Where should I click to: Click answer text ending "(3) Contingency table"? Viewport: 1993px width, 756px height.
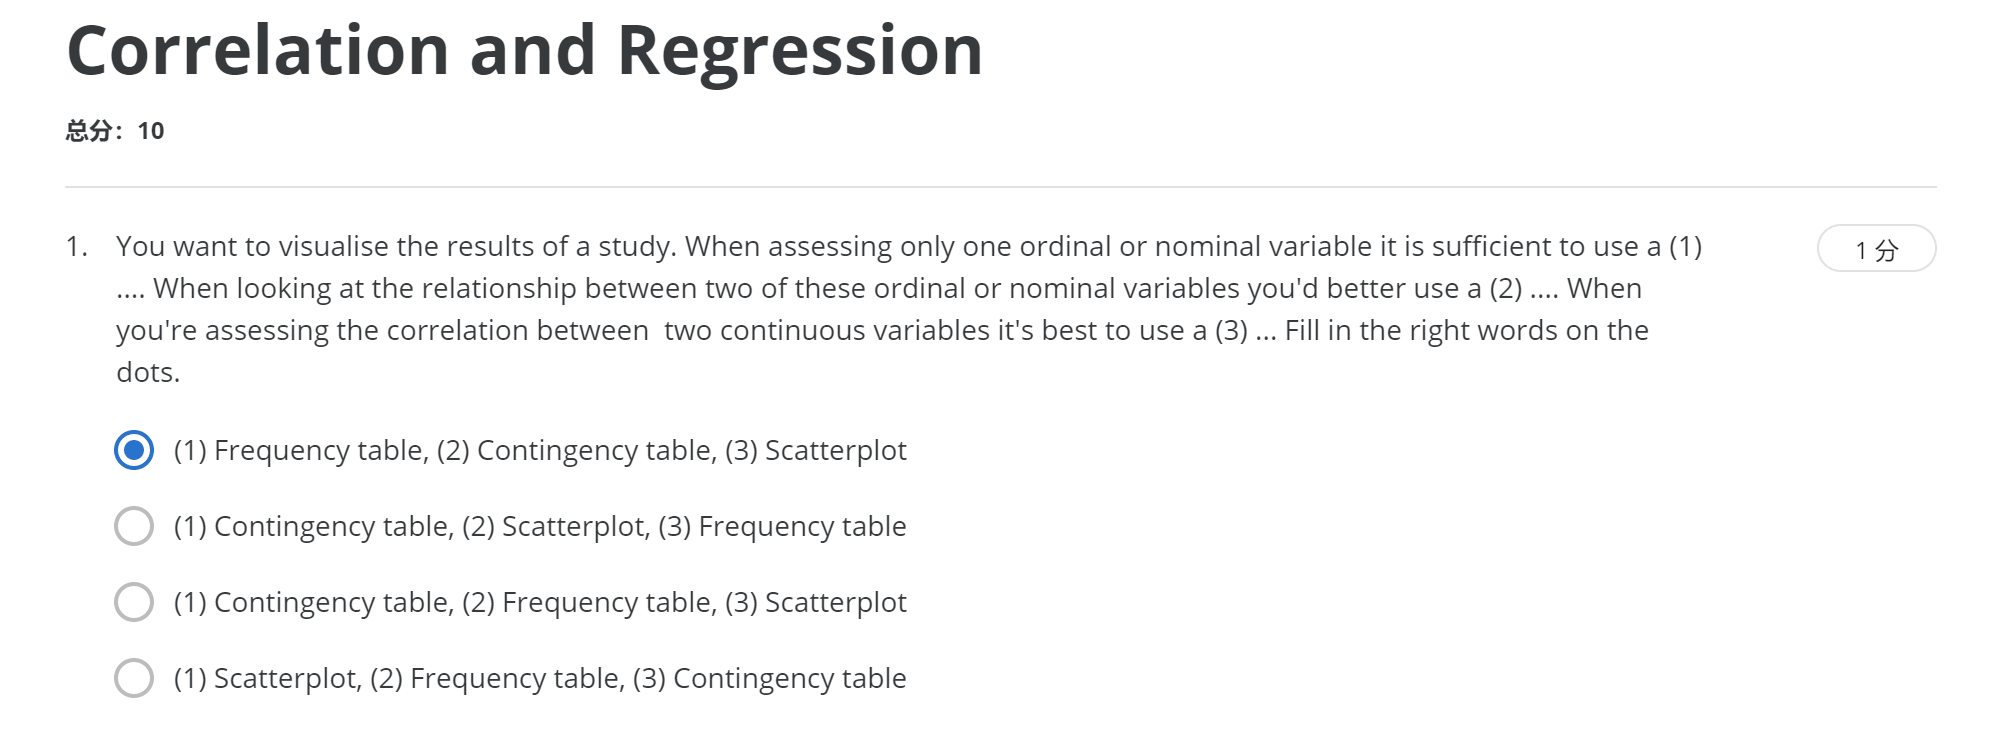click(x=540, y=679)
